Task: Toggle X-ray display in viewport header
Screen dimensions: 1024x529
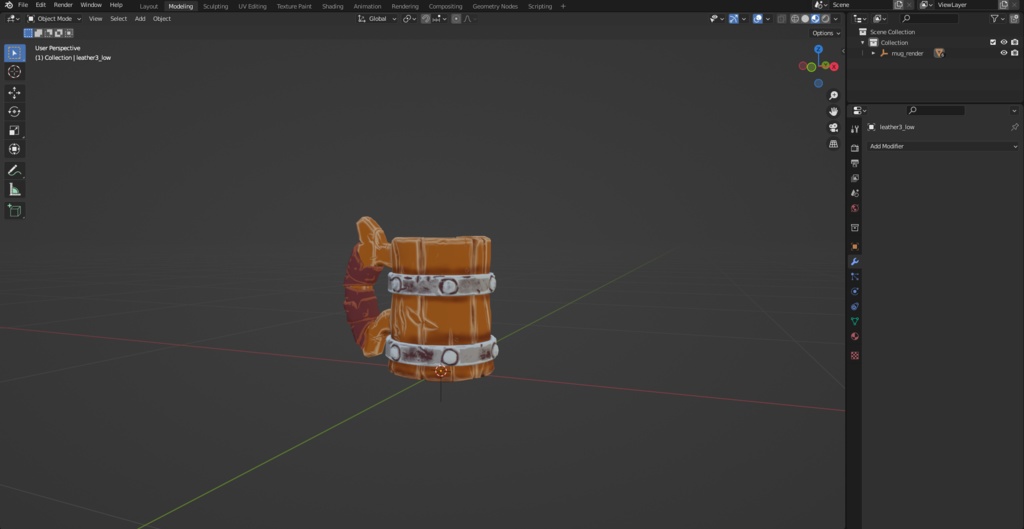Action: 782,19
